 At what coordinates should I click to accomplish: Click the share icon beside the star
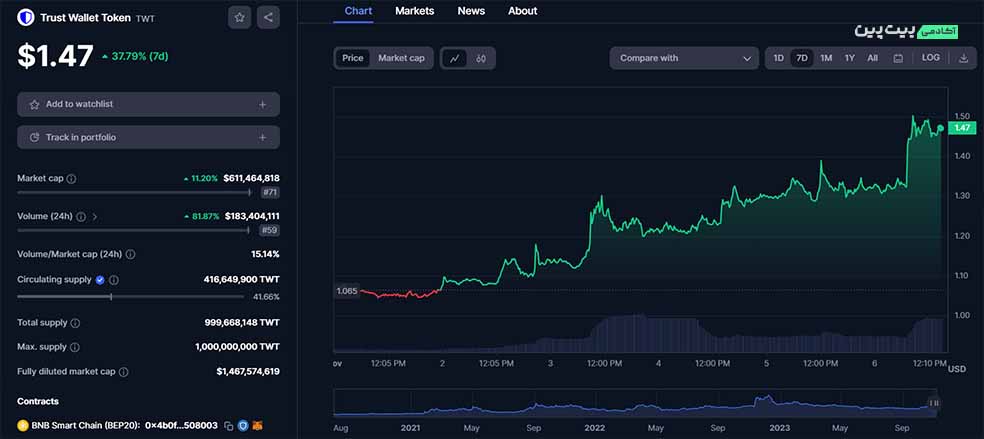click(x=269, y=18)
